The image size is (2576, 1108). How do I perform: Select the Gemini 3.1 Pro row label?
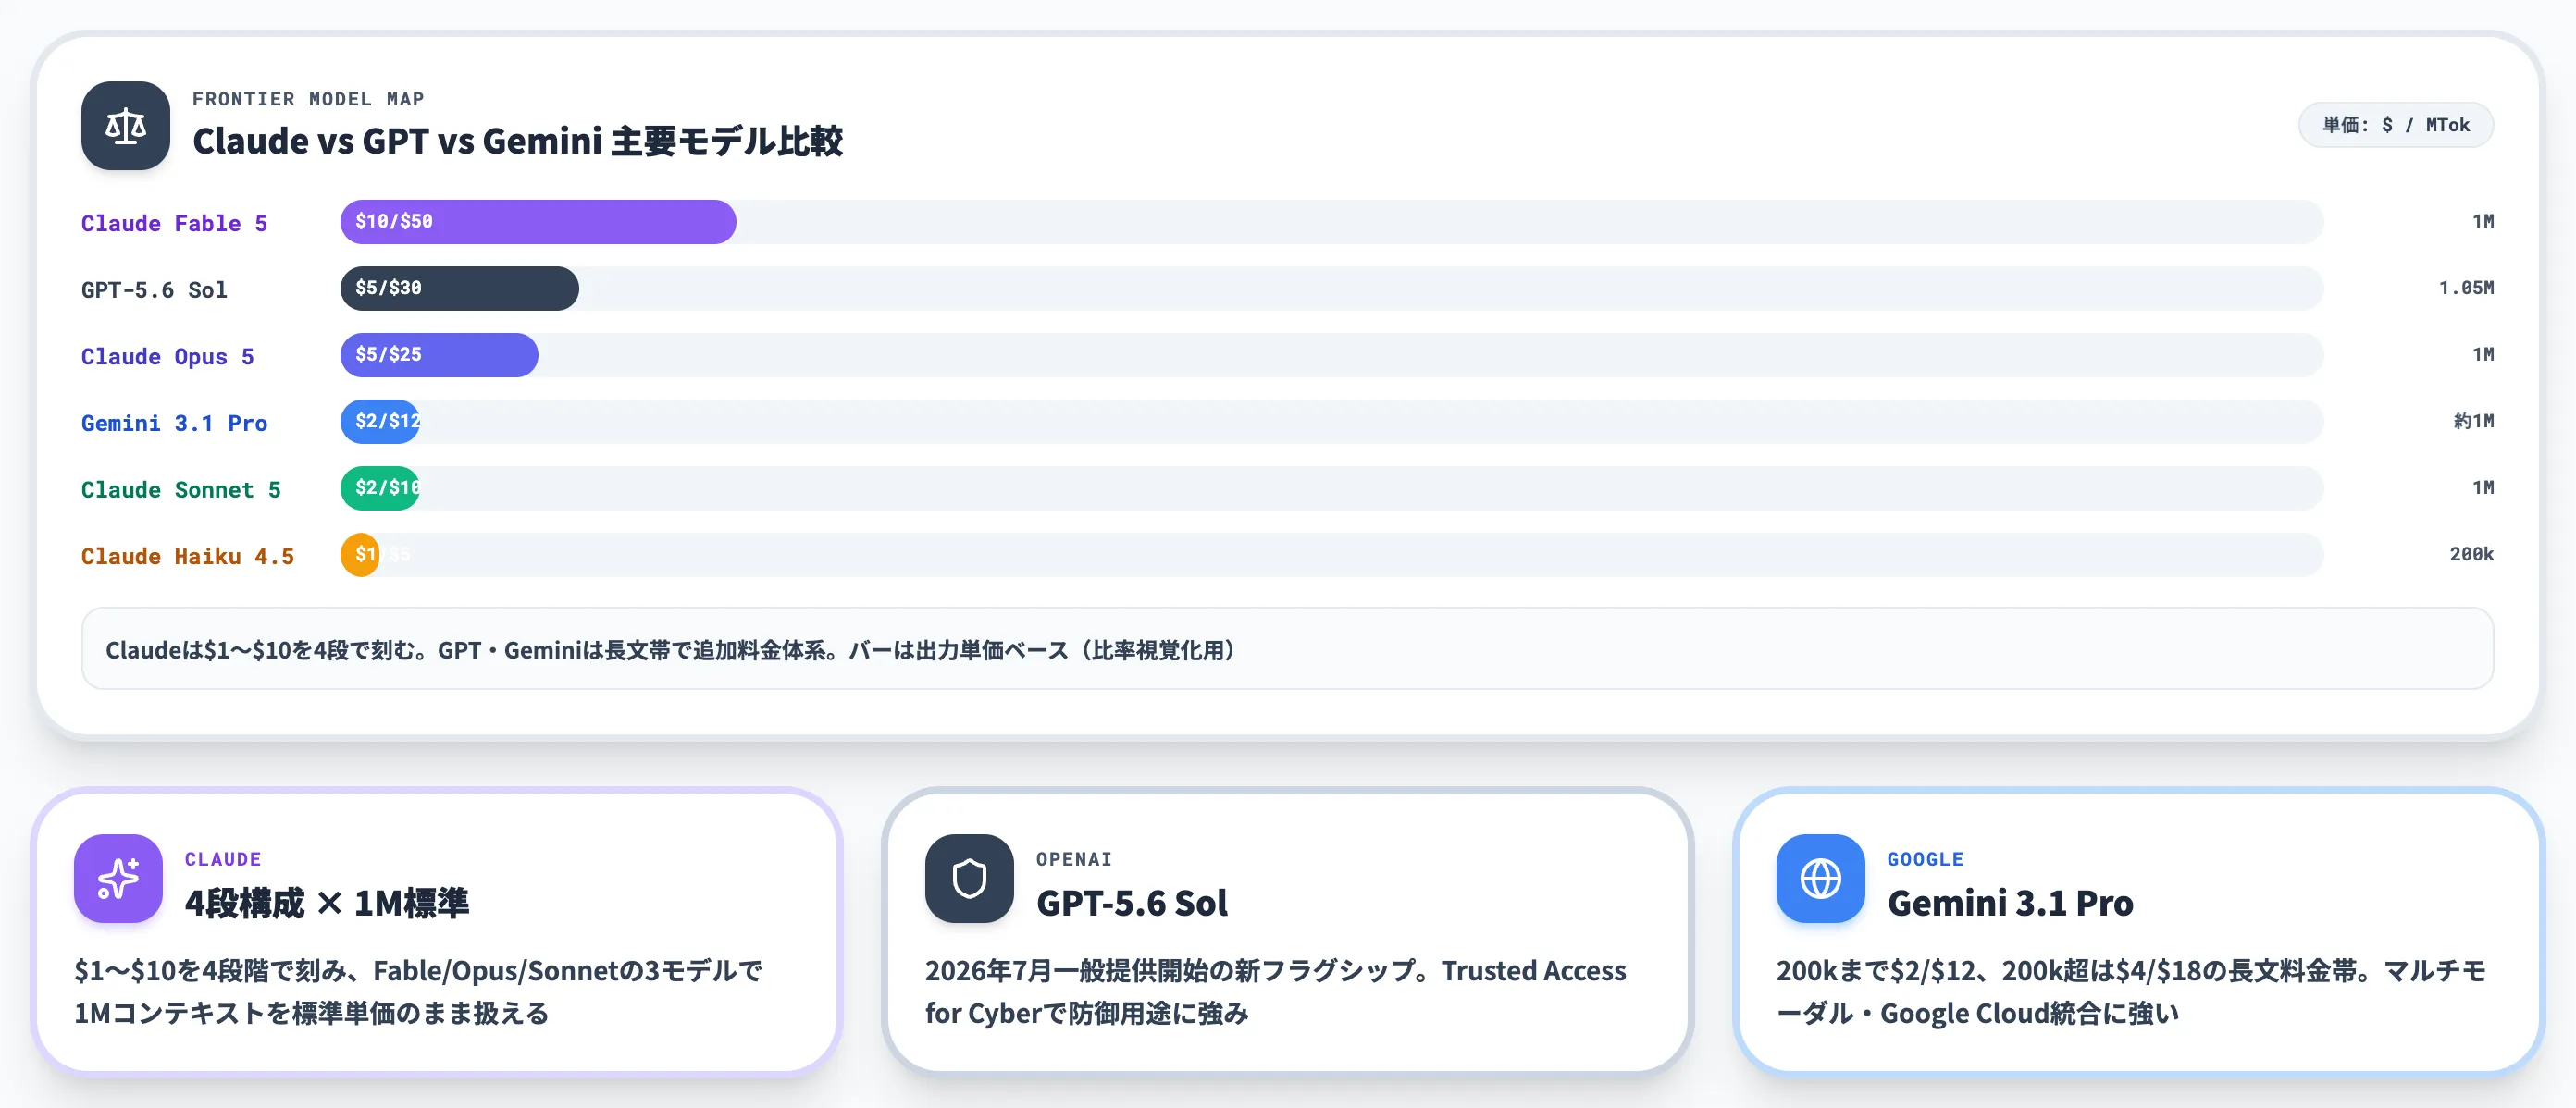[174, 423]
